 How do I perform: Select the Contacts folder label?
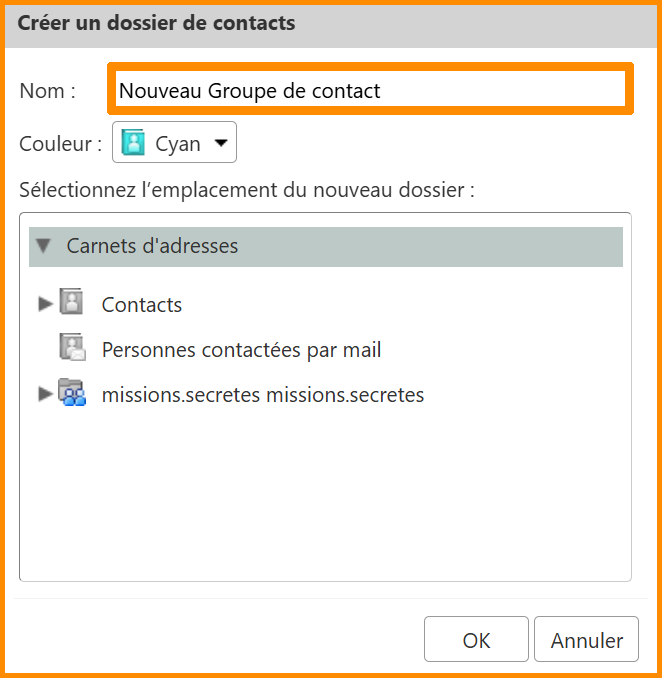142,305
